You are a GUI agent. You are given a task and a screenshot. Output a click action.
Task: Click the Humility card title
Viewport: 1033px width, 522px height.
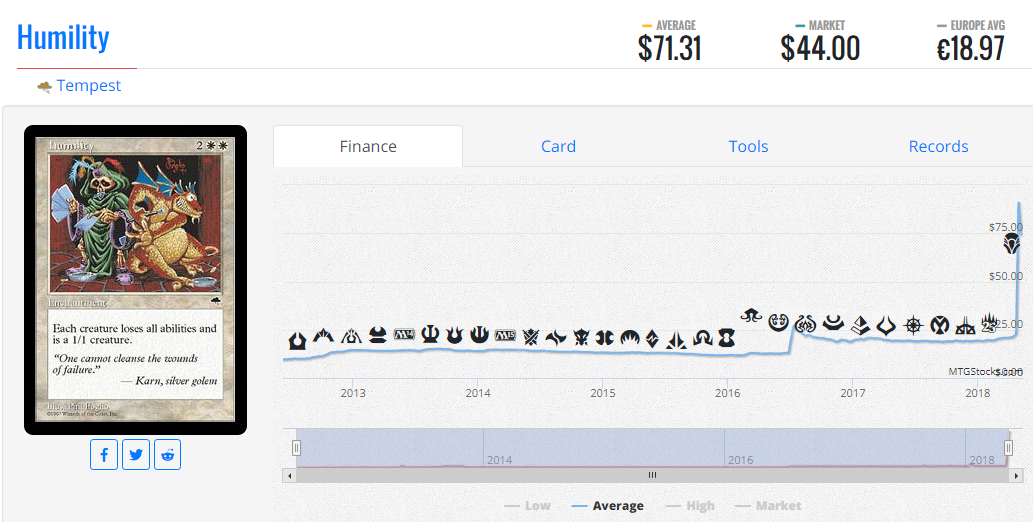63,37
